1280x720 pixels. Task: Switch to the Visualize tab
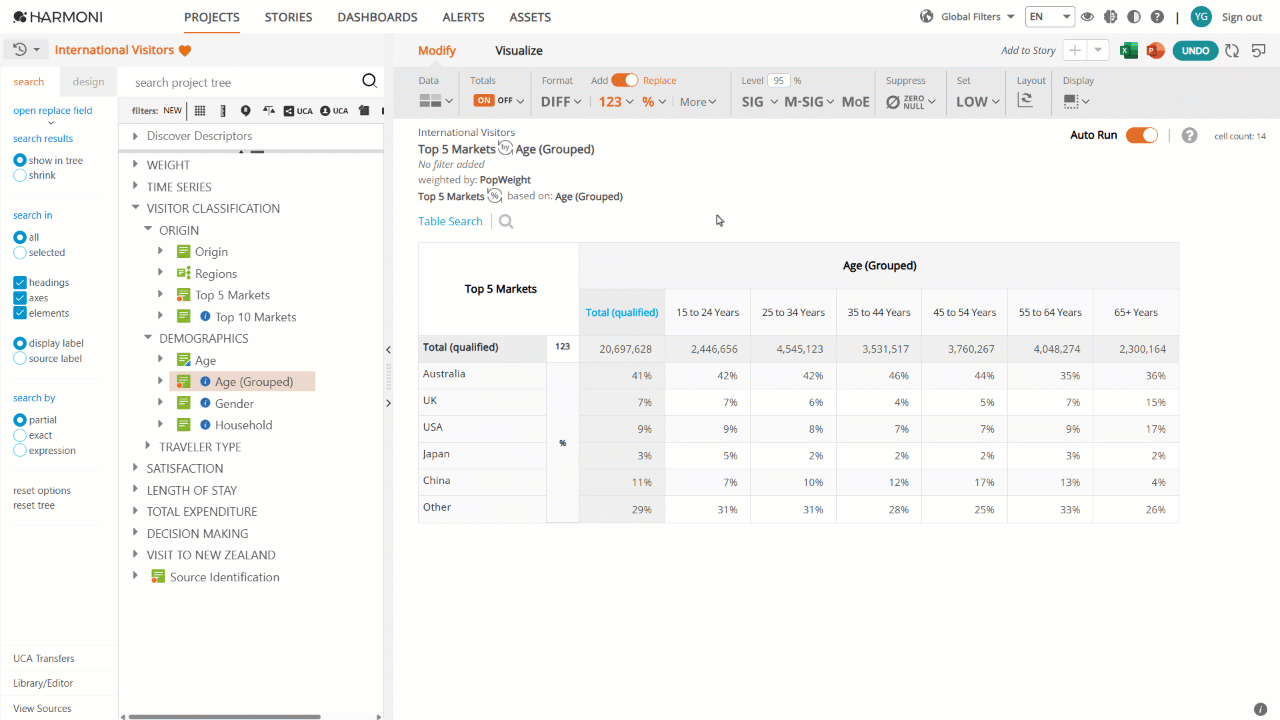[x=519, y=51]
